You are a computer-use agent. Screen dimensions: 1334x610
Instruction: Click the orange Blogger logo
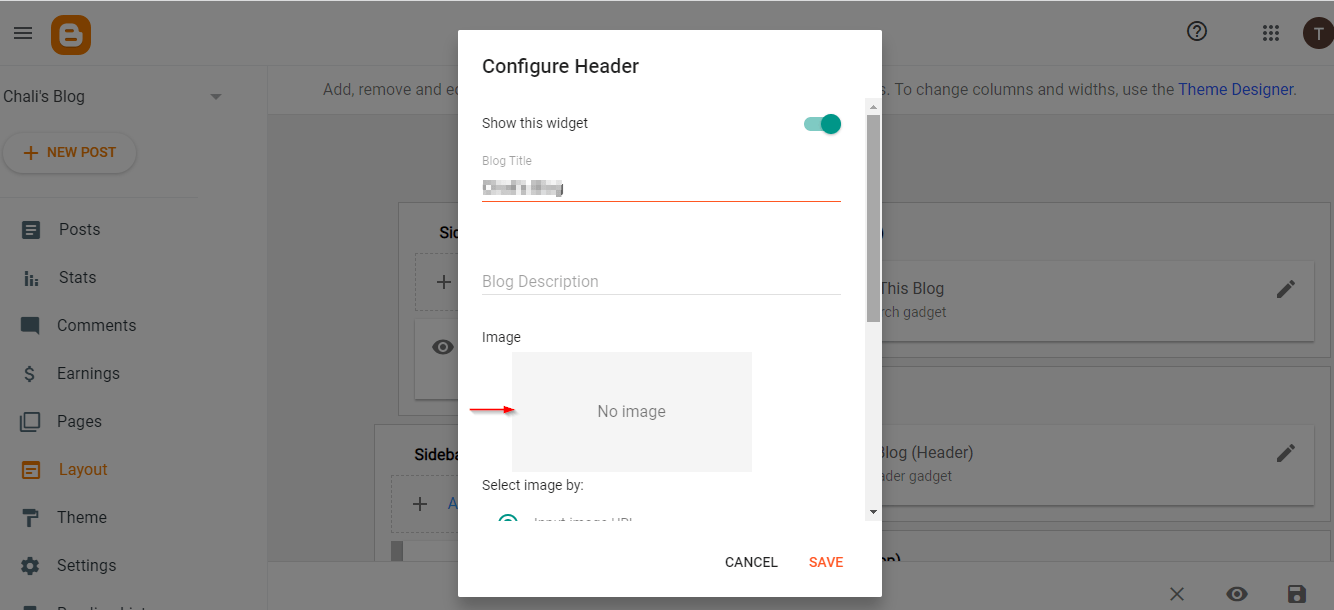pos(71,34)
